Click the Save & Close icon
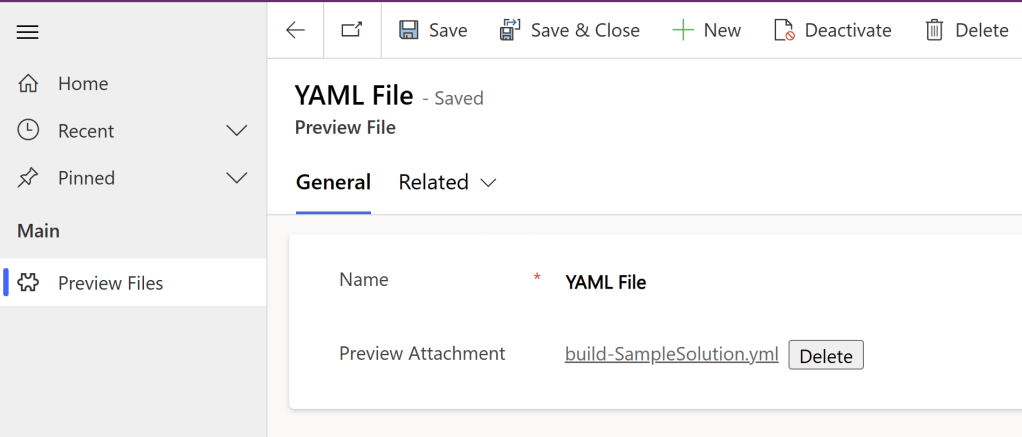The width and height of the screenshot is (1022, 437). click(x=510, y=30)
